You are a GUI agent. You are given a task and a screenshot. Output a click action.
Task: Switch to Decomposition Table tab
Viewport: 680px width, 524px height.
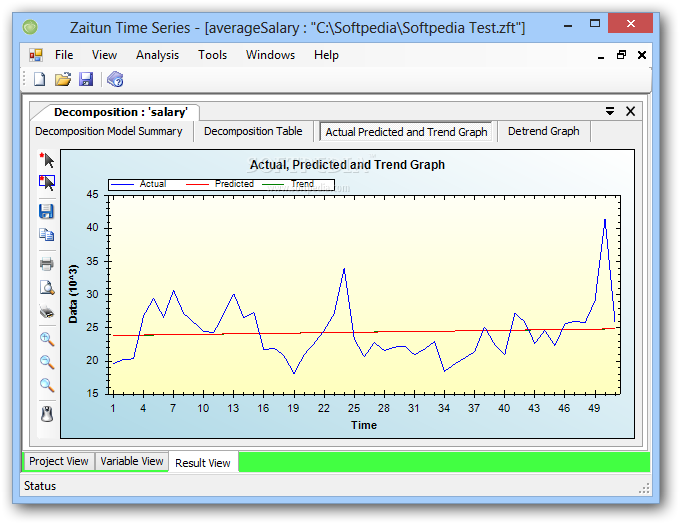pyautogui.click(x=253, y=131)
